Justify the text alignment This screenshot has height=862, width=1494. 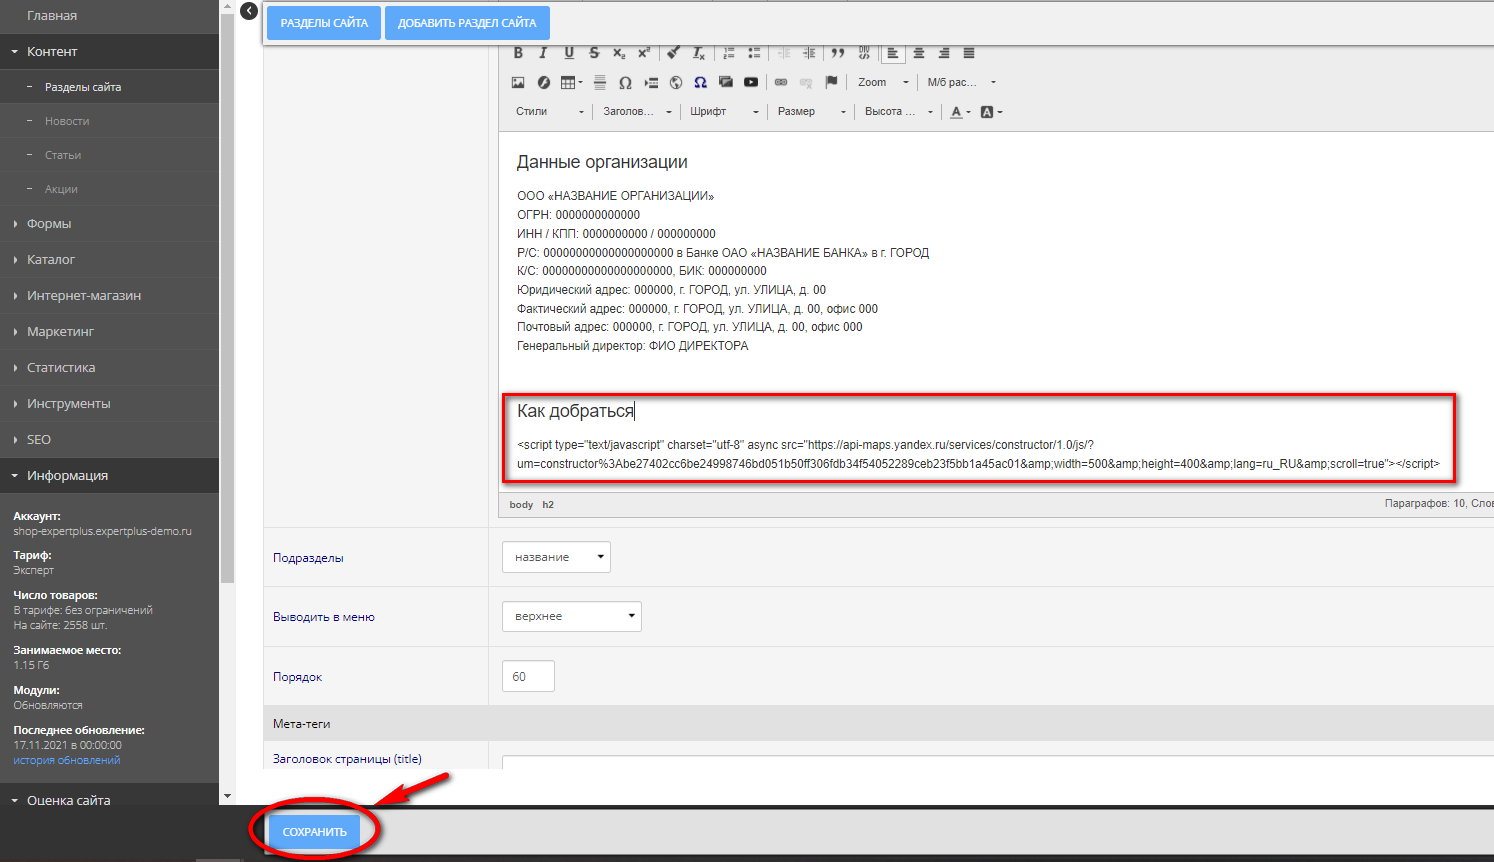pyautogui.click(x=969, y=53)
